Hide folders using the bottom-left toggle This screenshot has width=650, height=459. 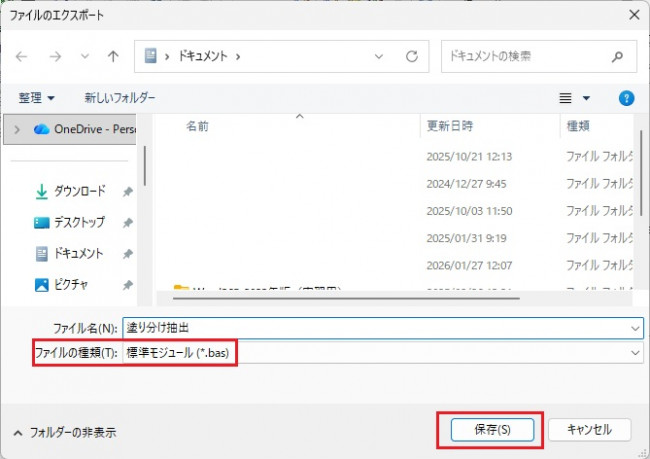64,433
